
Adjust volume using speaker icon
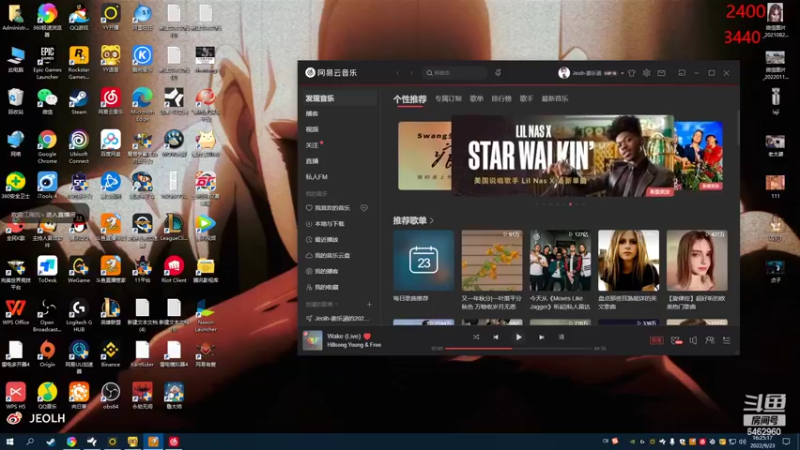693,340
